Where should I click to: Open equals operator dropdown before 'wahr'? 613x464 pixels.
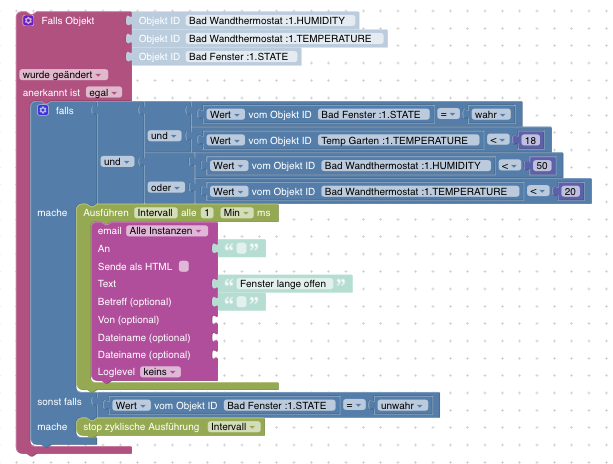tap(448, 114)
